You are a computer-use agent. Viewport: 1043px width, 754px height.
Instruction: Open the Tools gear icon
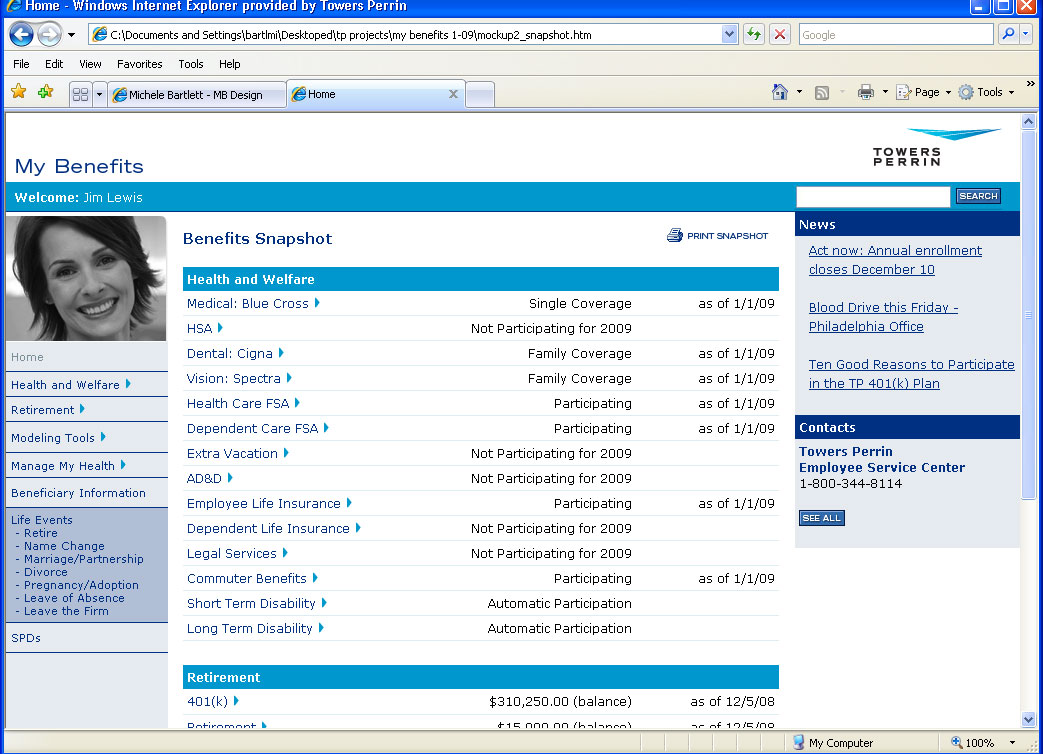(x=966, y=92)
